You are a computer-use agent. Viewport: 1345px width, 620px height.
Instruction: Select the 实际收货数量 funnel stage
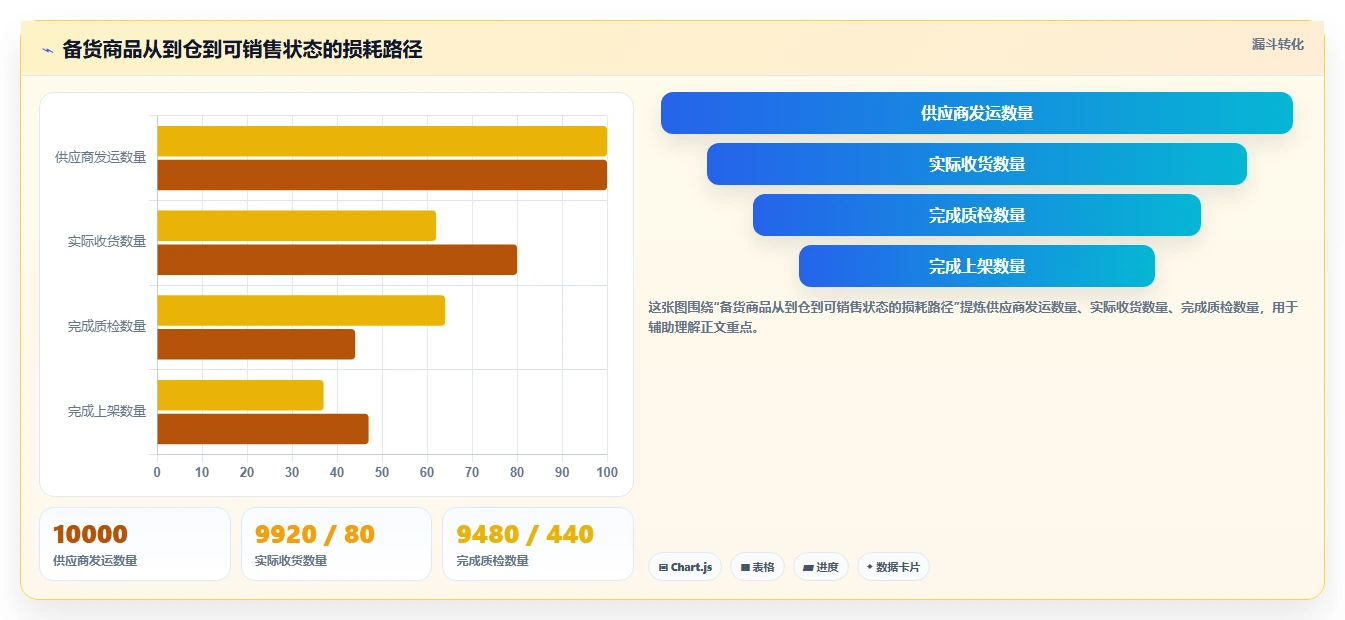(976, 164)
